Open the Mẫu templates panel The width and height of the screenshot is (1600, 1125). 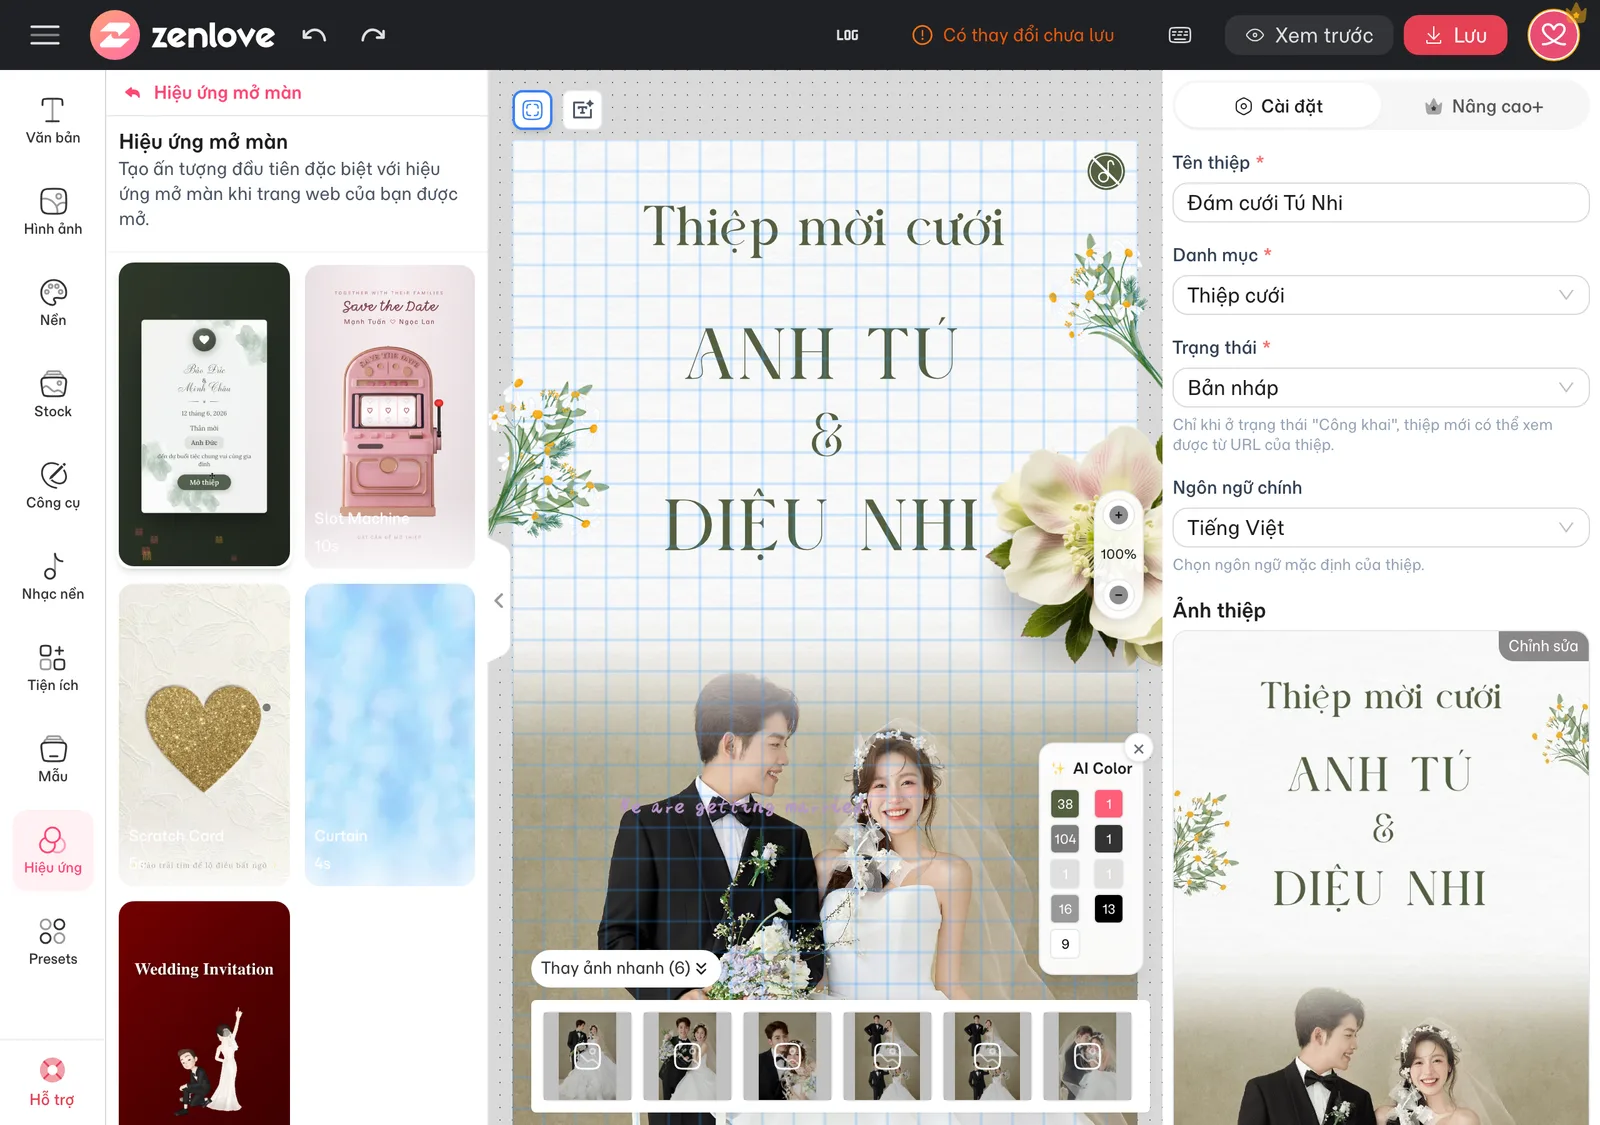coord(53,759)
